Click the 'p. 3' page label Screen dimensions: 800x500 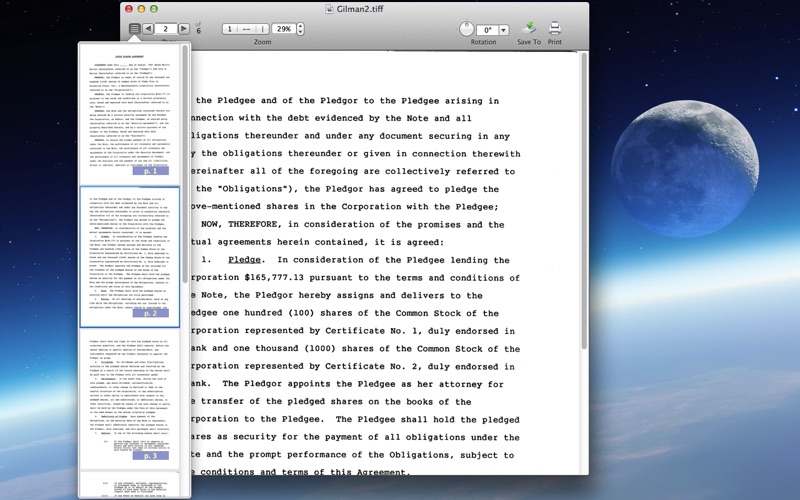click(x=151, y=456)
